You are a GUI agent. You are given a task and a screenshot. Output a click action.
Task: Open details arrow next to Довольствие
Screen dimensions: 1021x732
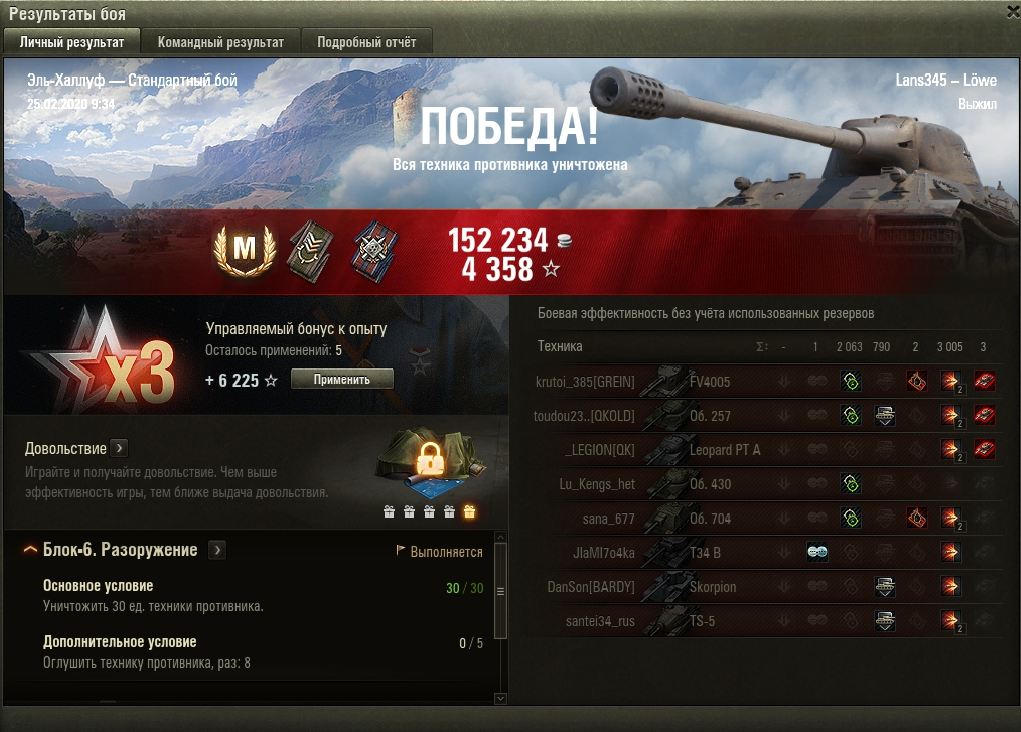119,448
